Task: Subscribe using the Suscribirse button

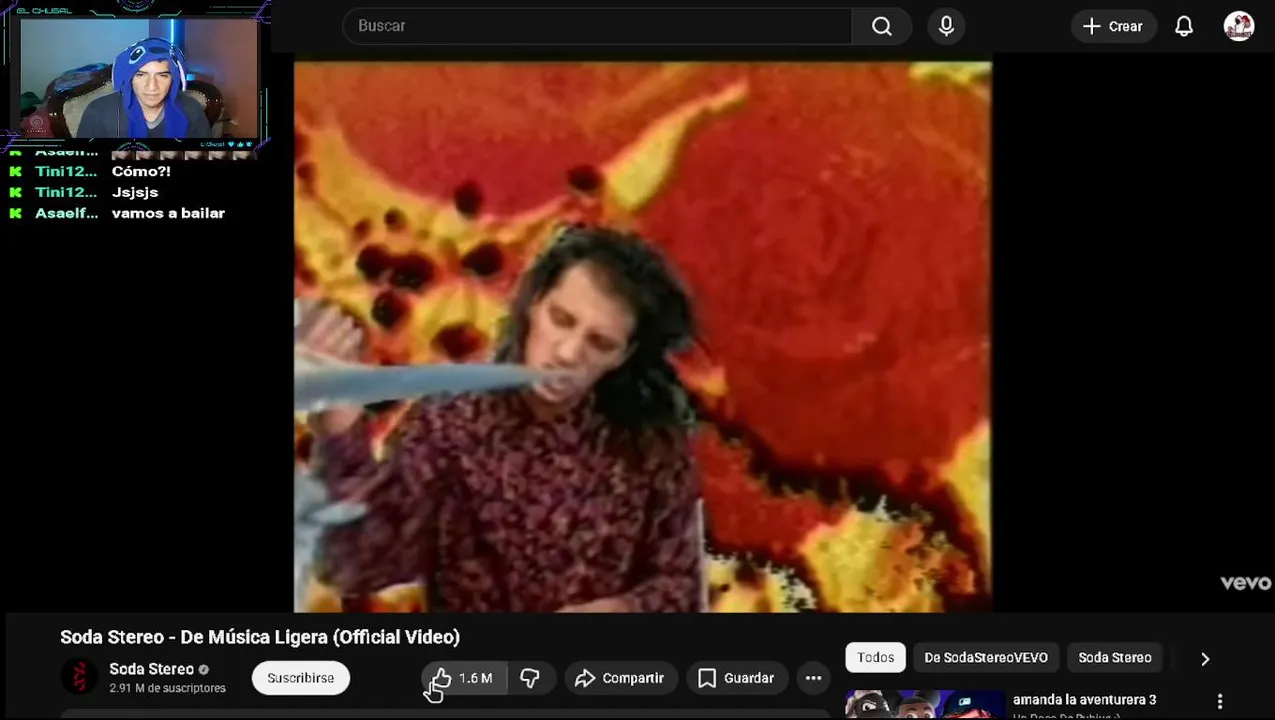Action: pos(301,678)
